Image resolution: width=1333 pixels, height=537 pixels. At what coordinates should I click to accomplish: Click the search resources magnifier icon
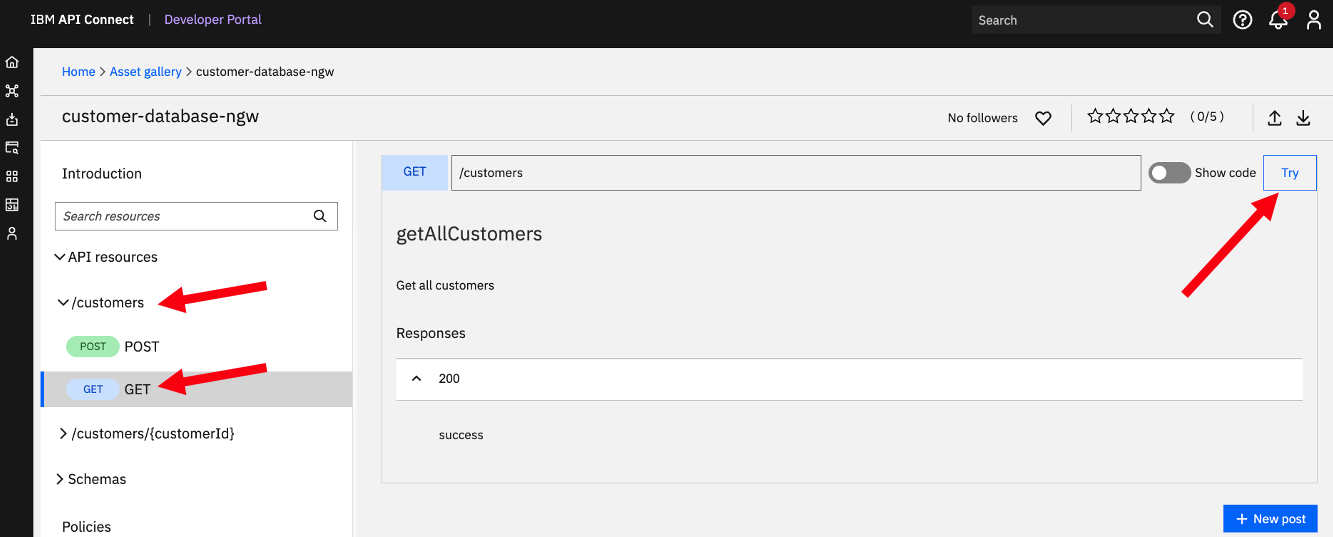(x=320, y=216)
